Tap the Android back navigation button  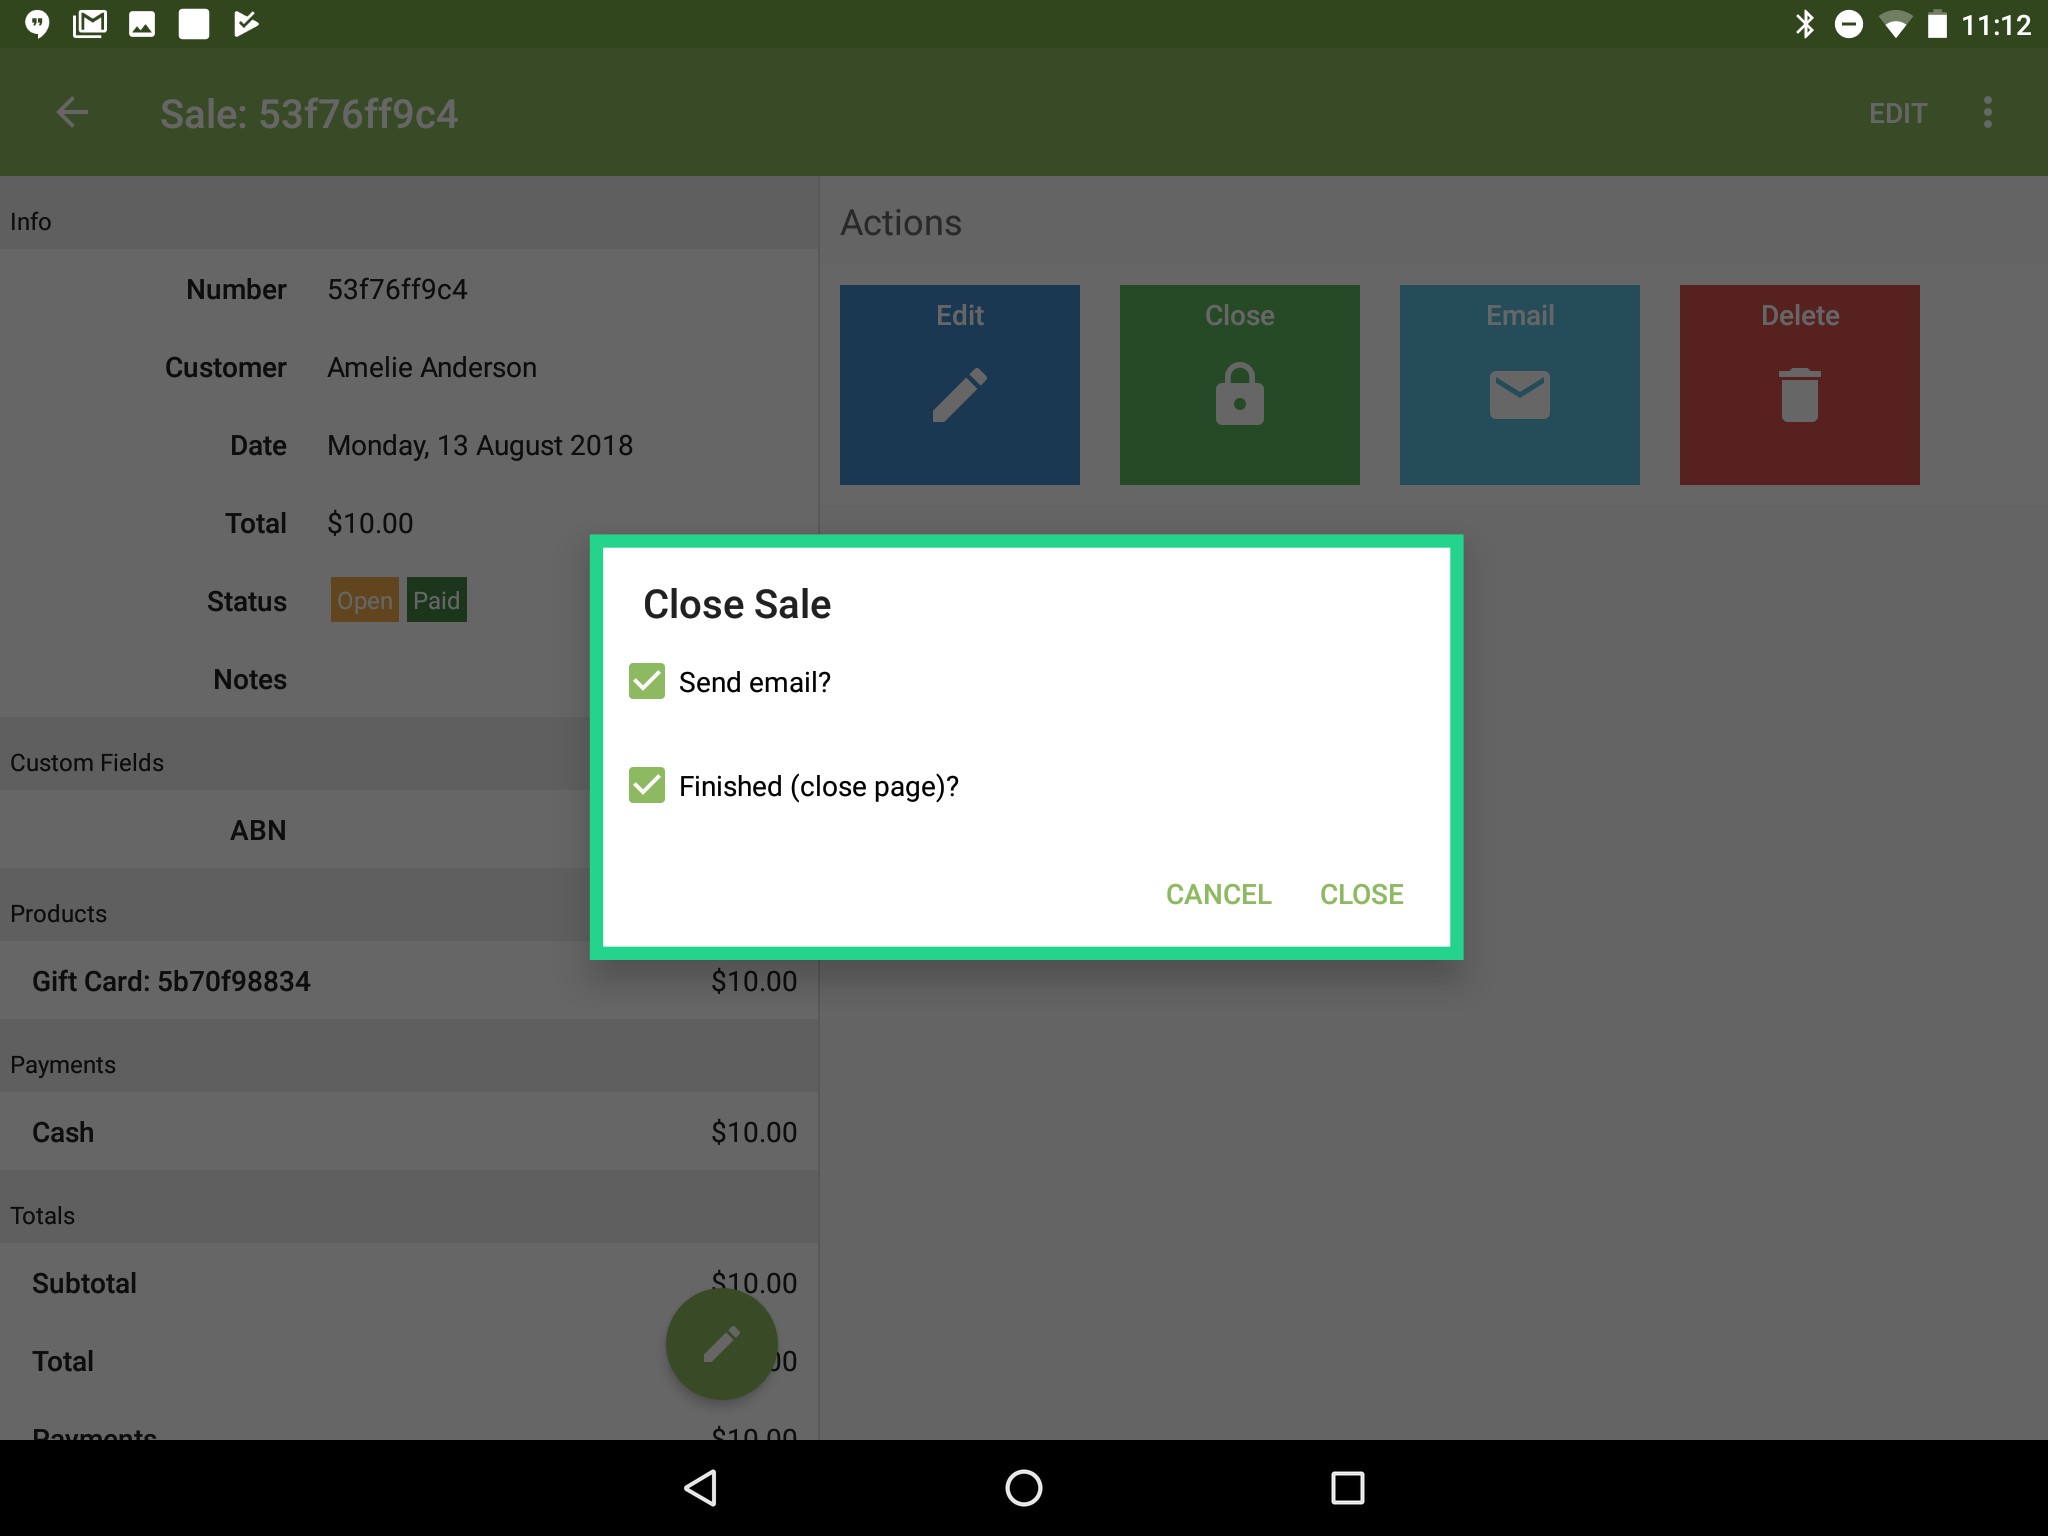click(x=700, y=1488)
